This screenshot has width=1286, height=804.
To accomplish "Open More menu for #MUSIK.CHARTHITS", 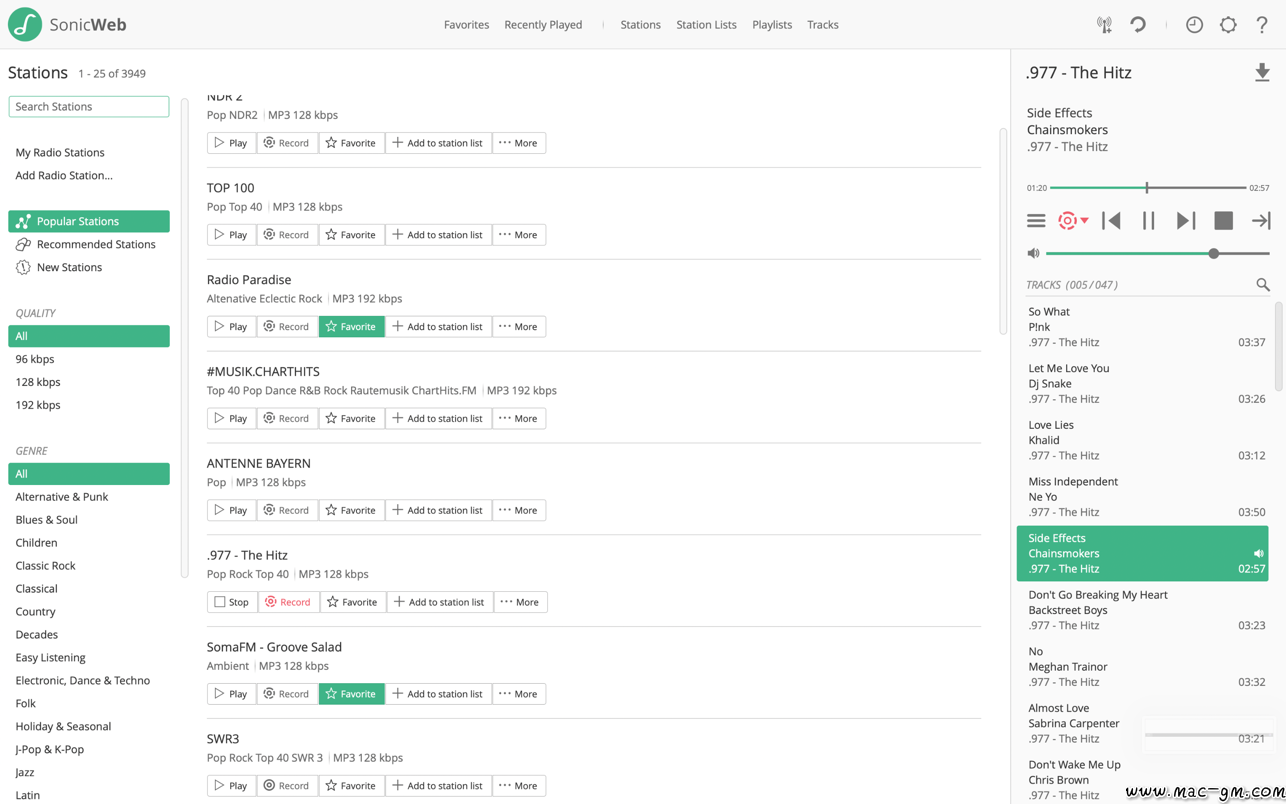I will click(x=519, y=419).
